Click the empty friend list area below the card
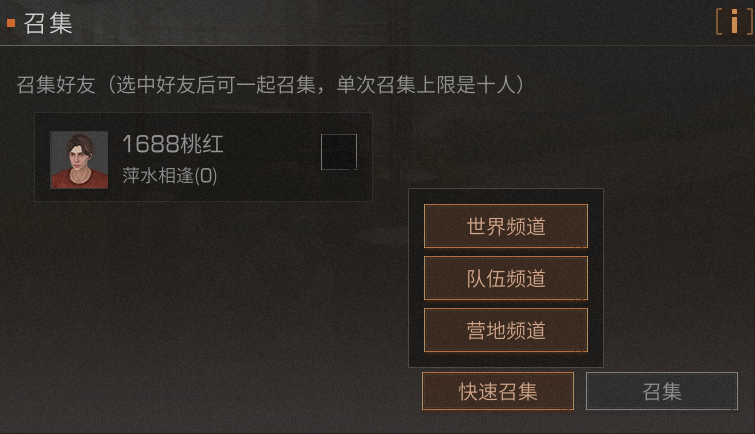 click(x=202, y=299)
